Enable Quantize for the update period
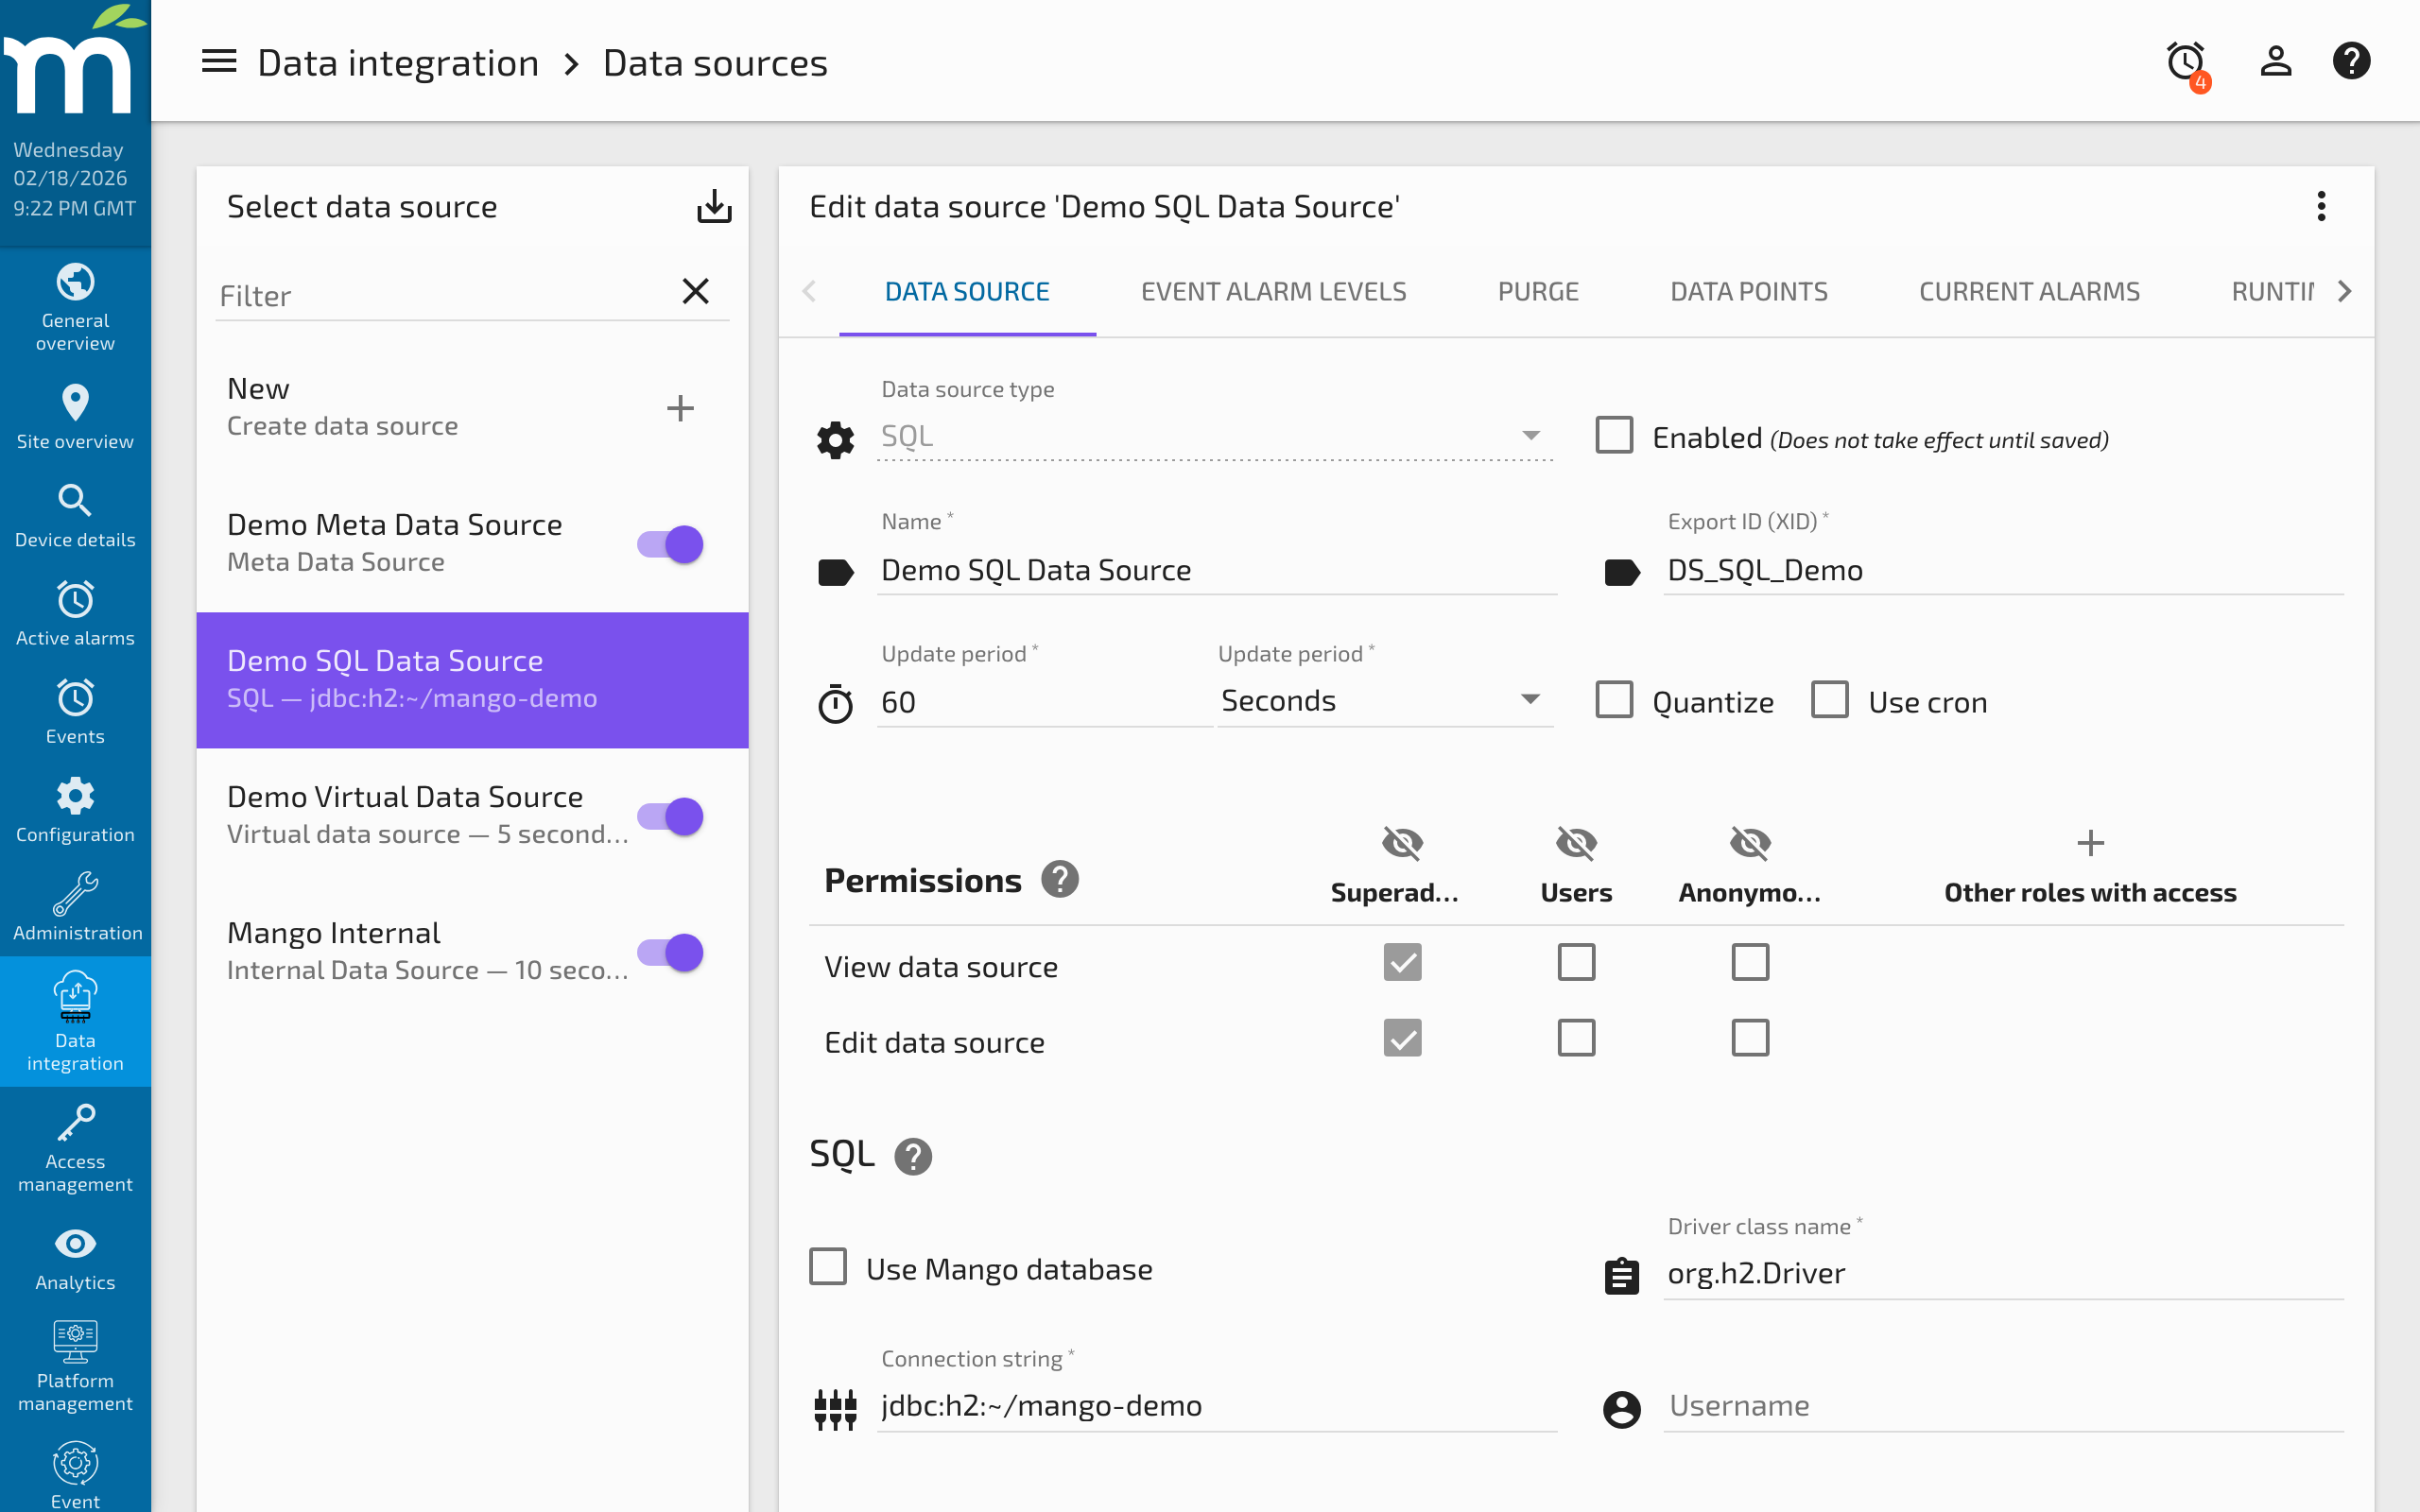2420x1512 pixels. coord(1614,700)
